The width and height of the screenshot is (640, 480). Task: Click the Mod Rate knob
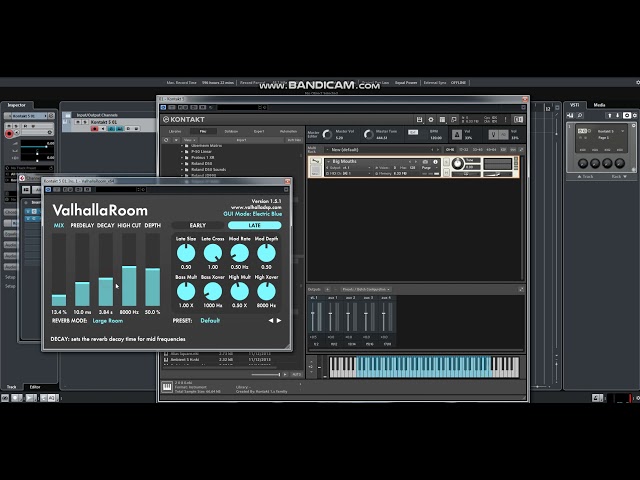(x=240, y=253)
